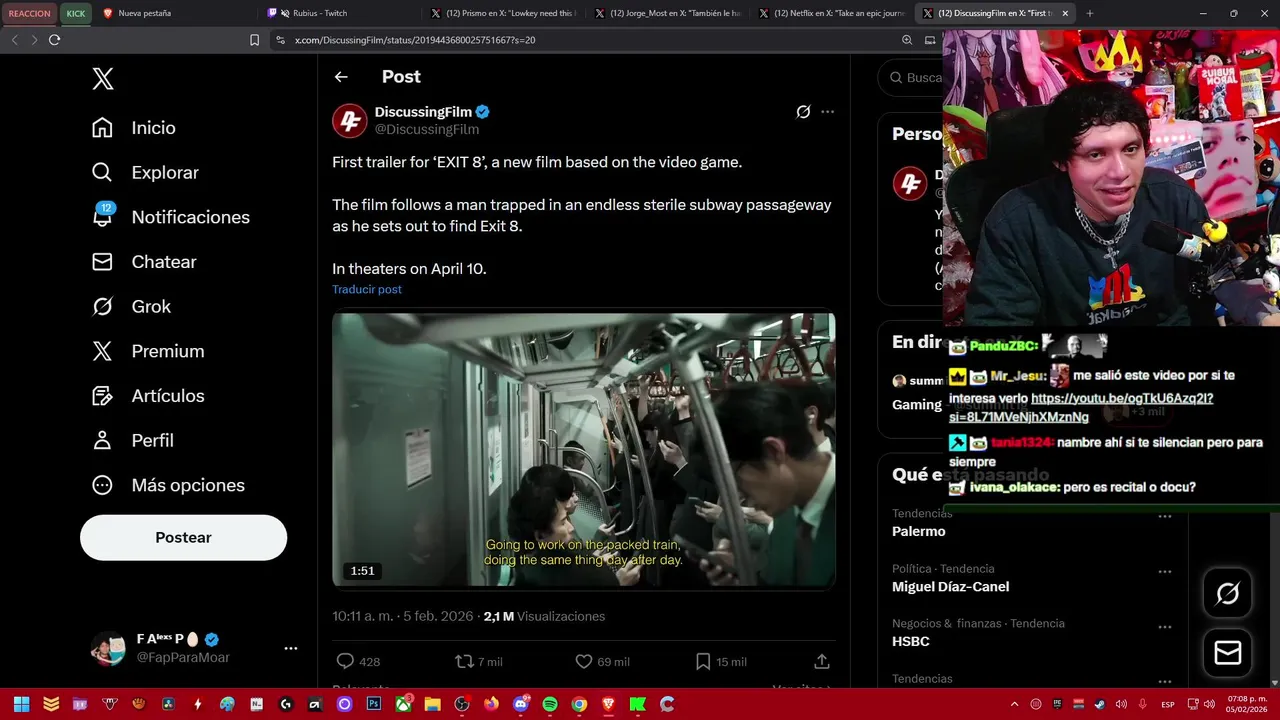
Task: Open the Windows Start menu
Action: pyautogui.click(x=21, y=704)
